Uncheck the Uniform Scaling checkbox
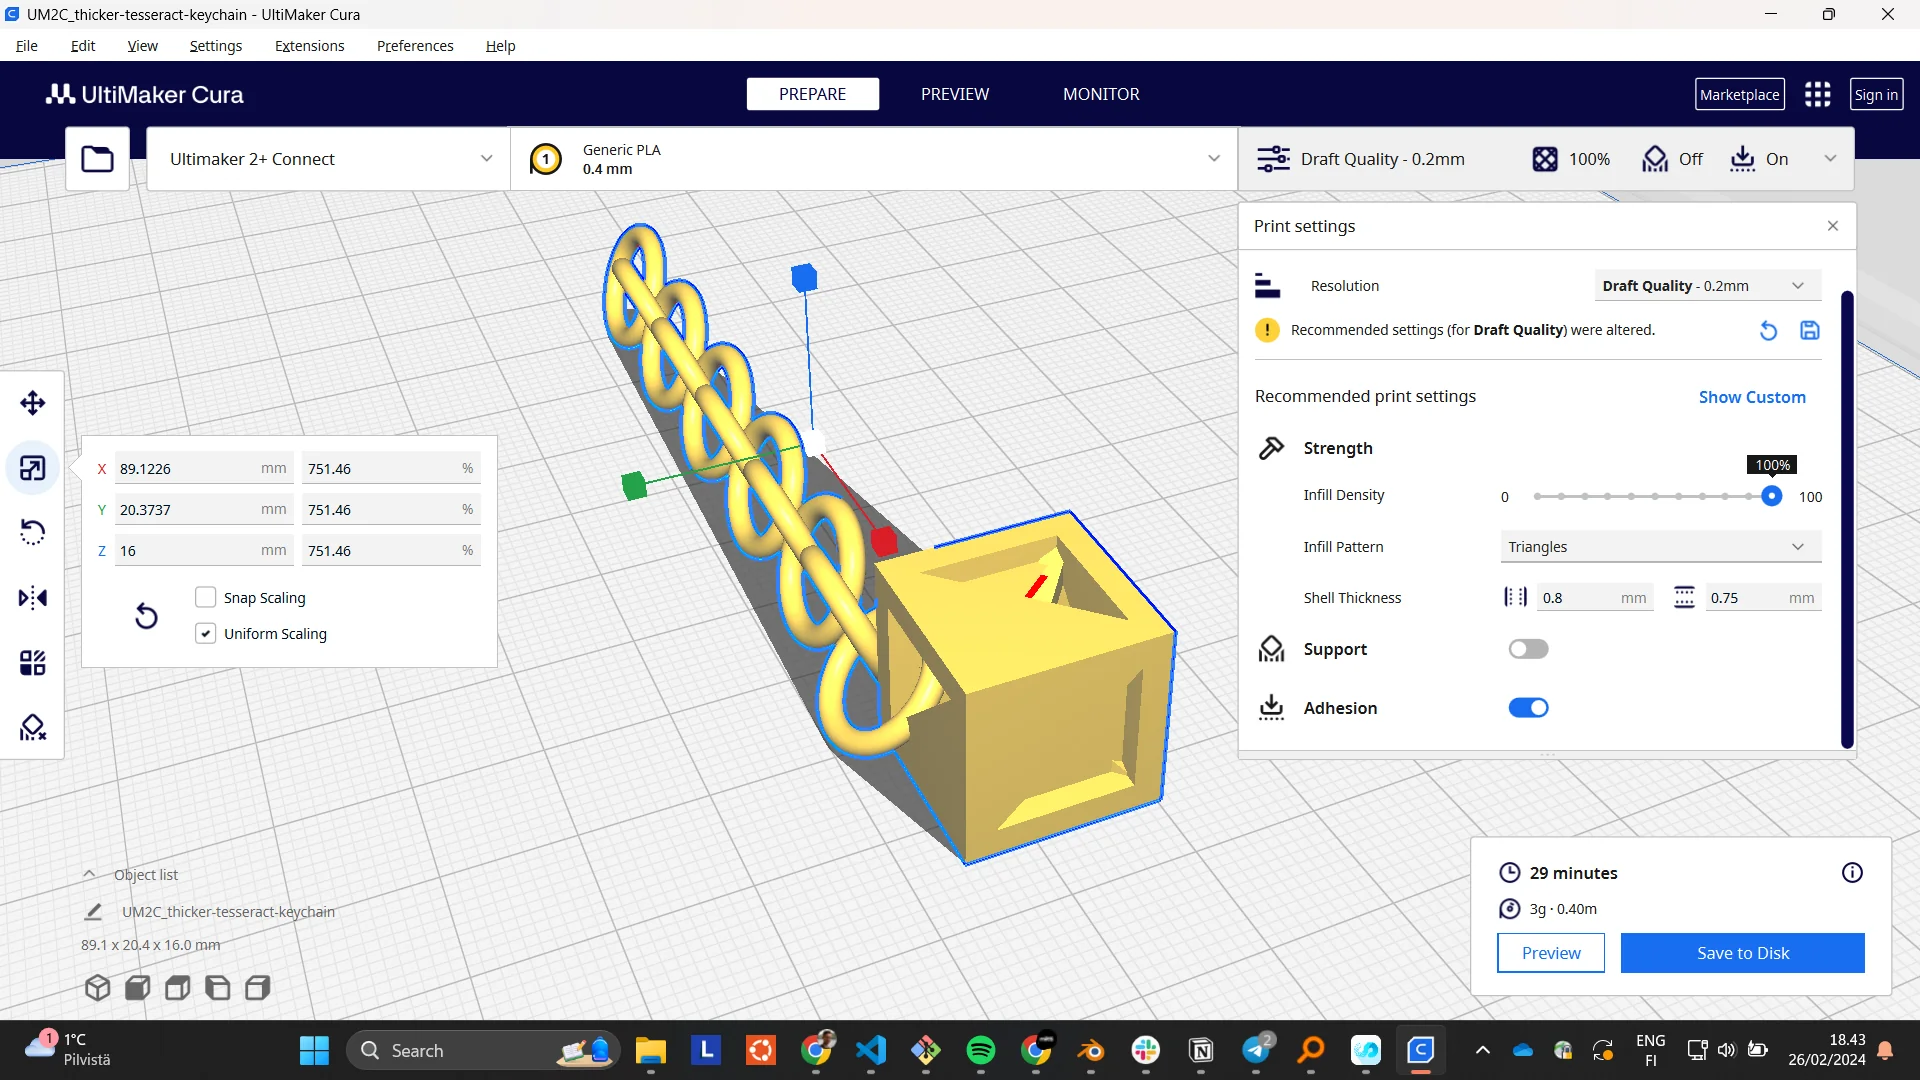 point(206,634)
